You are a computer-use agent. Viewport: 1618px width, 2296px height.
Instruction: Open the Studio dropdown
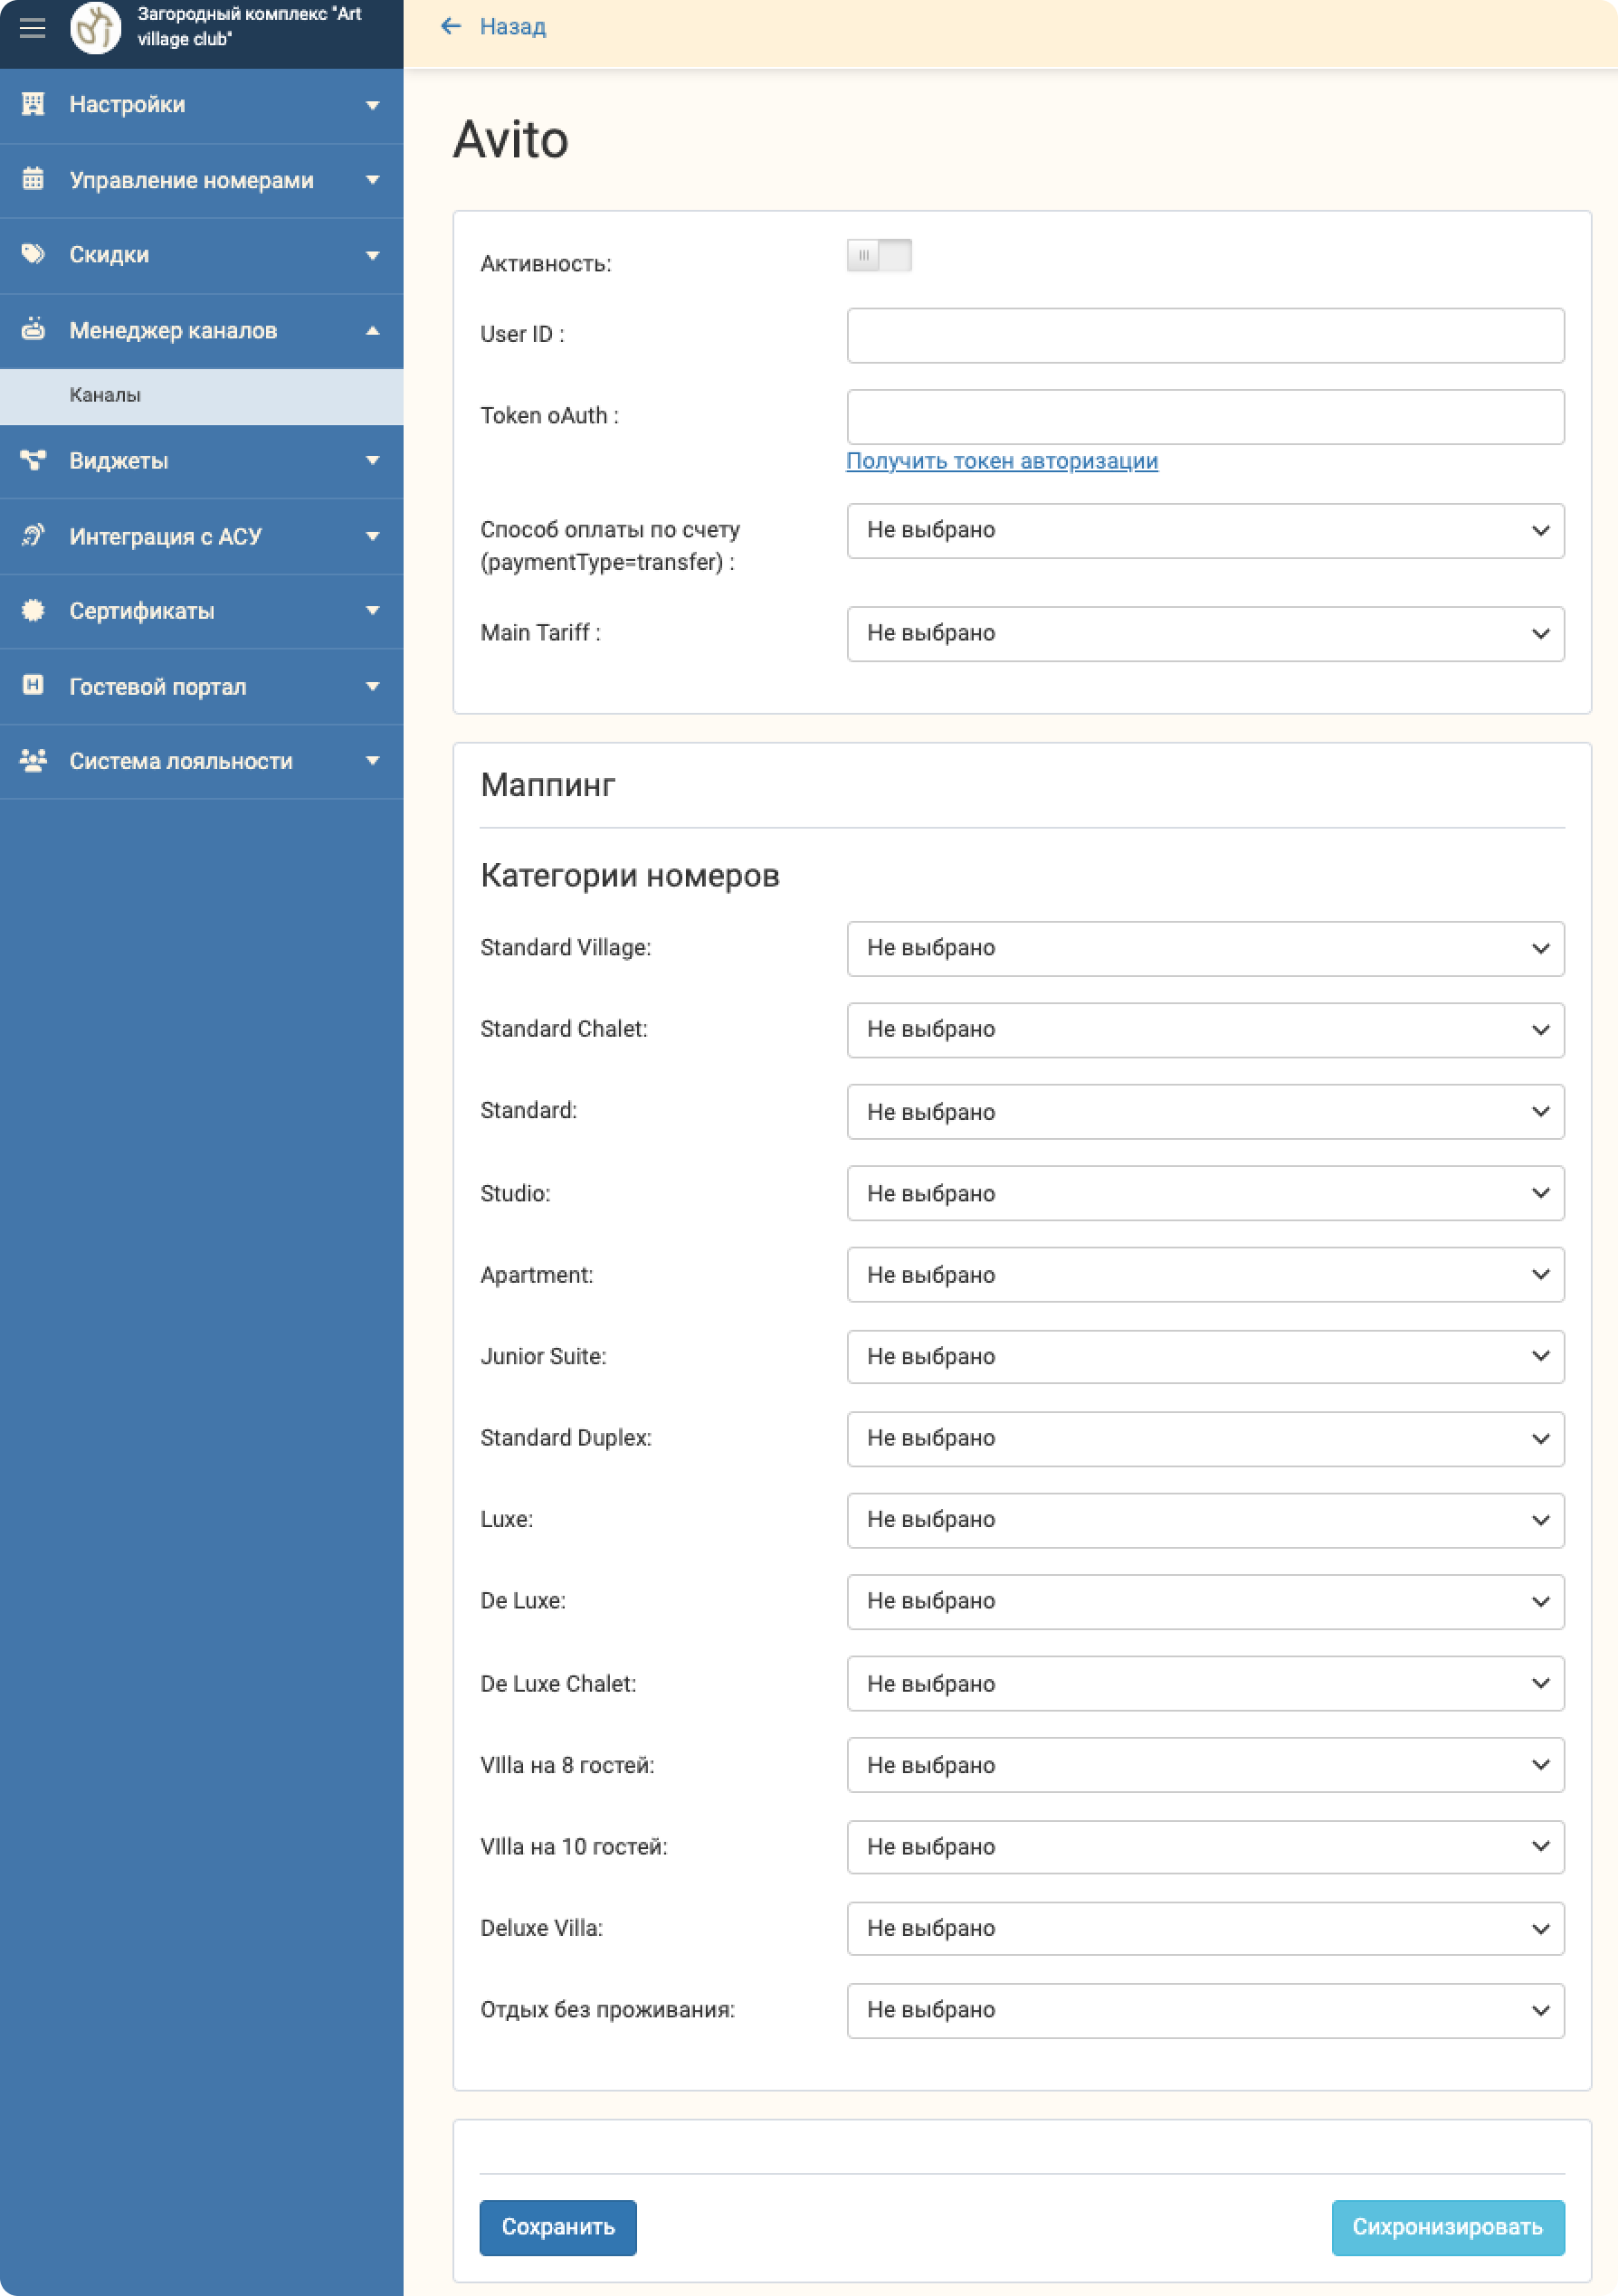[x=1205, y=1193]
